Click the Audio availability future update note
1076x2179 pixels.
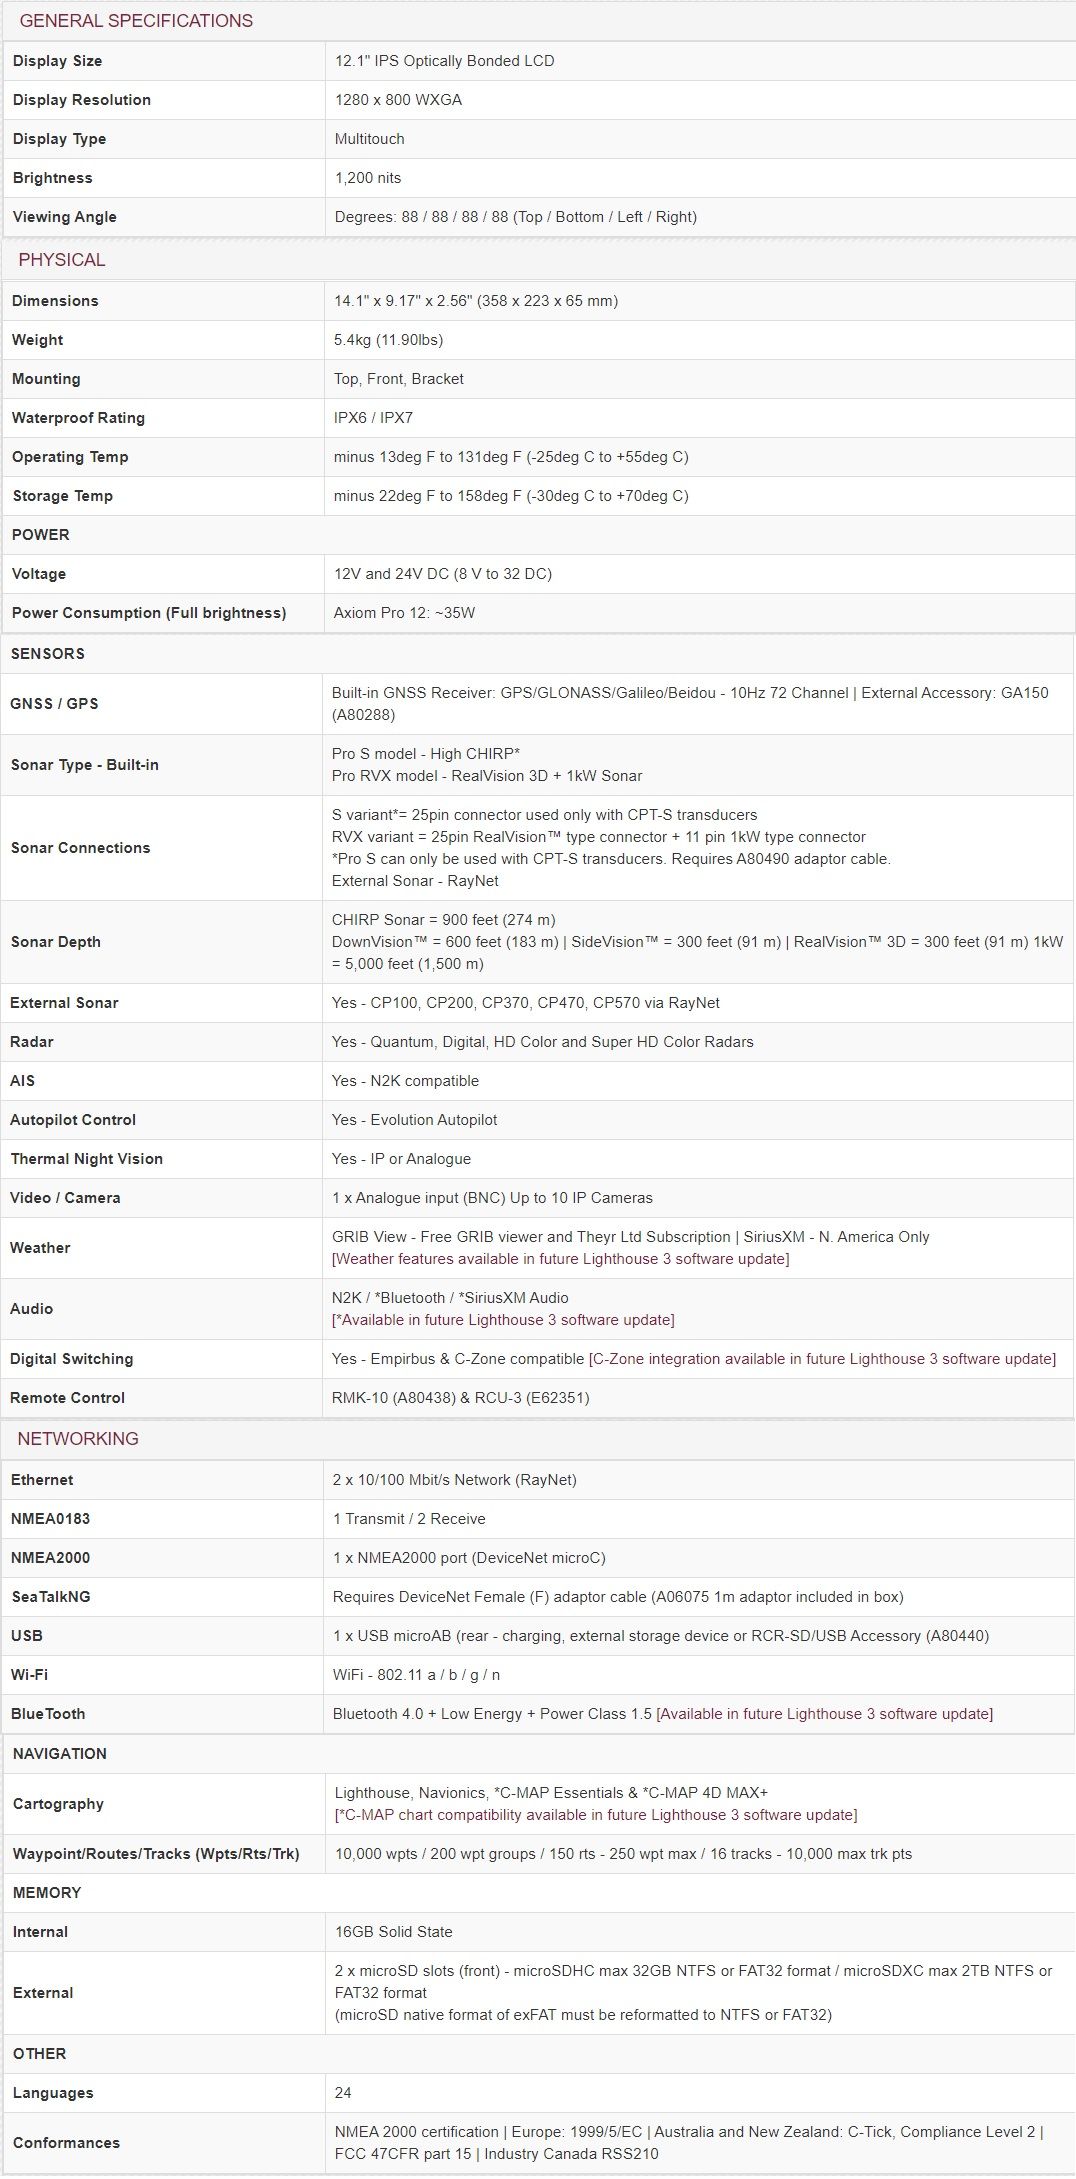(503, 1320)
